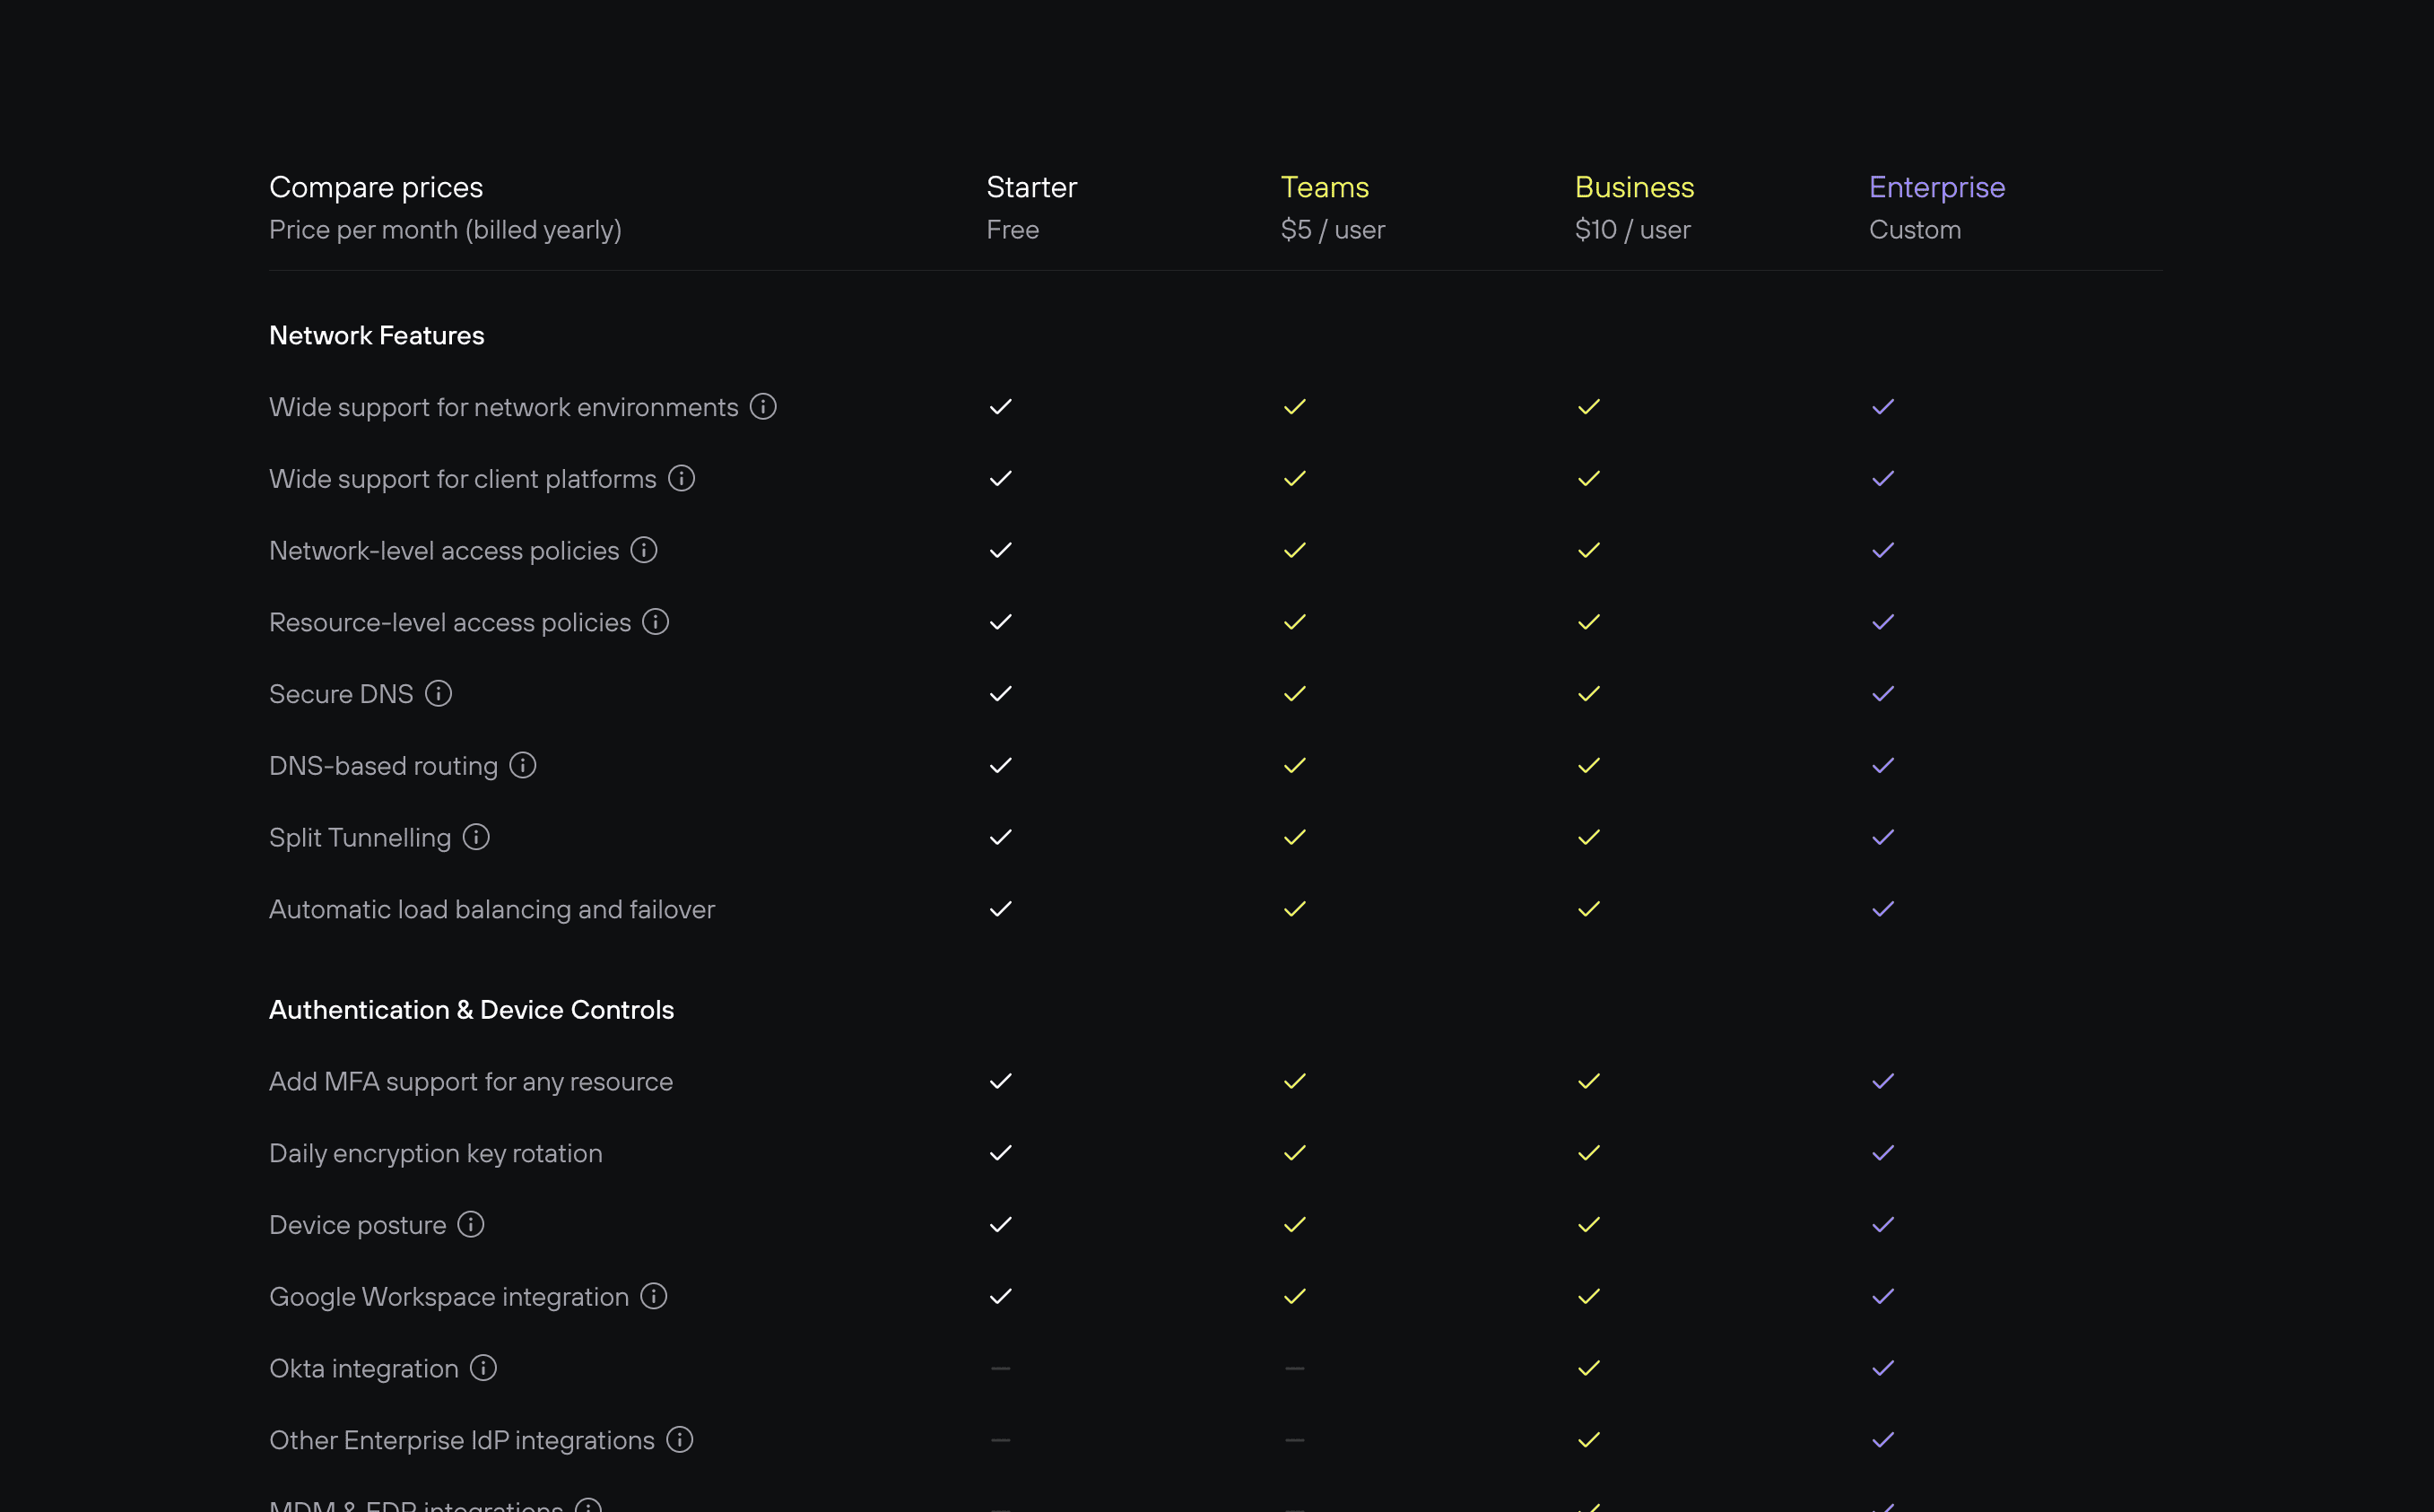Click info icon next to Network-level access policies

coord(644,550)
